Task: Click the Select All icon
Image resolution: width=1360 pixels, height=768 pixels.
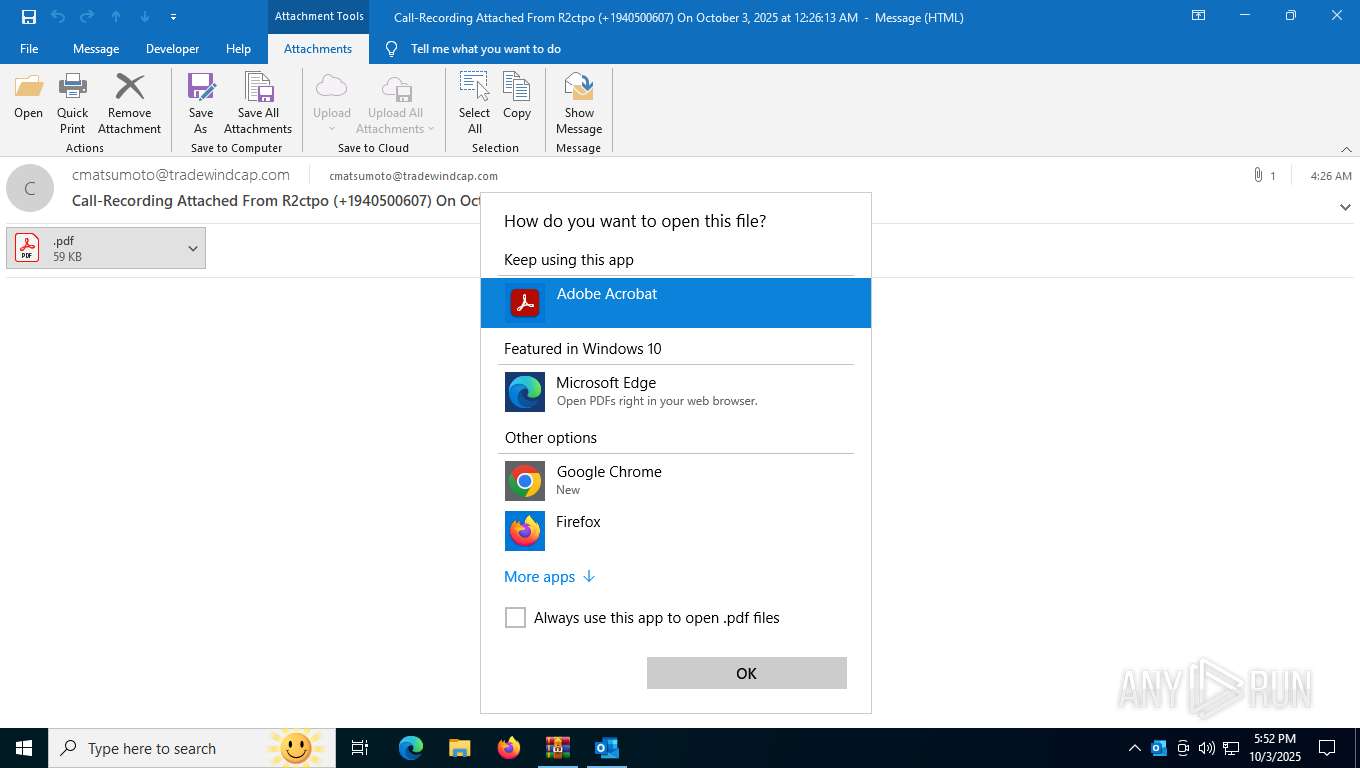Action: tap(474, 88)
